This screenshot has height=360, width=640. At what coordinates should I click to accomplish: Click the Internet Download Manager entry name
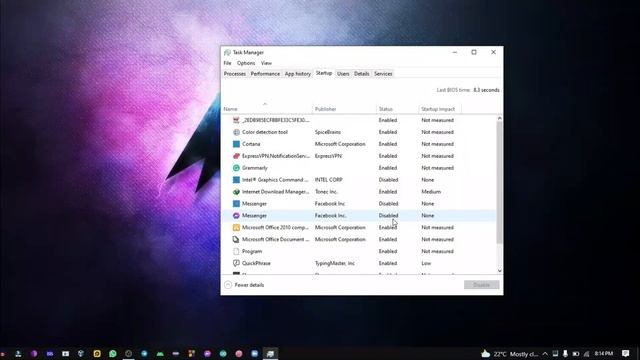pyautogui.click(x=276, y=191)
